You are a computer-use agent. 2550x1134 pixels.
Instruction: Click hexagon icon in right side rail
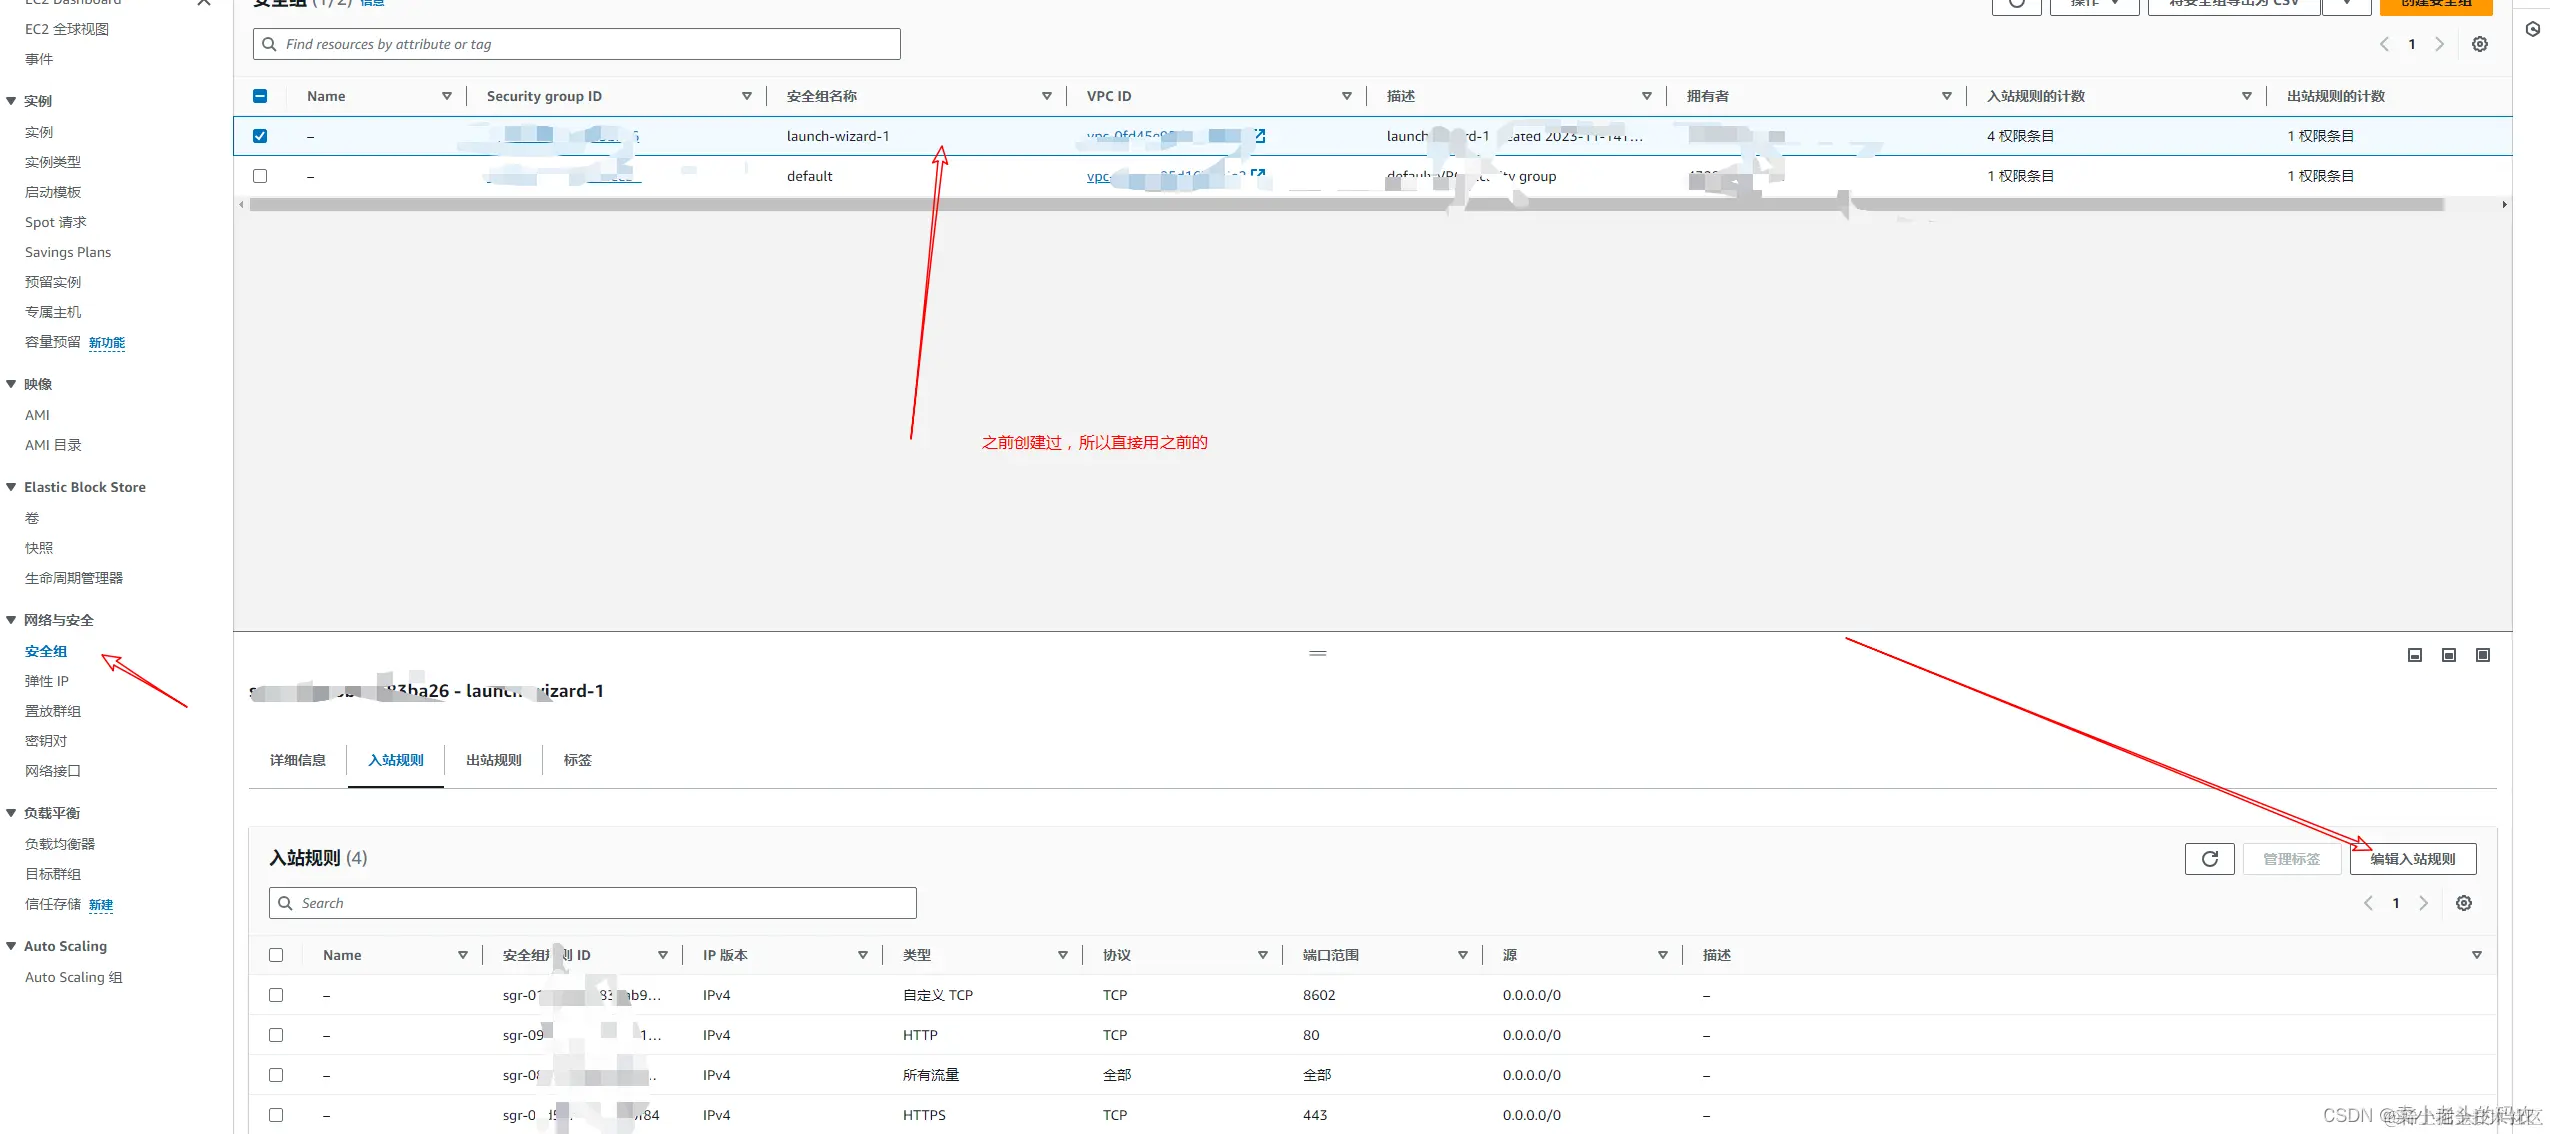[2532, 29]
